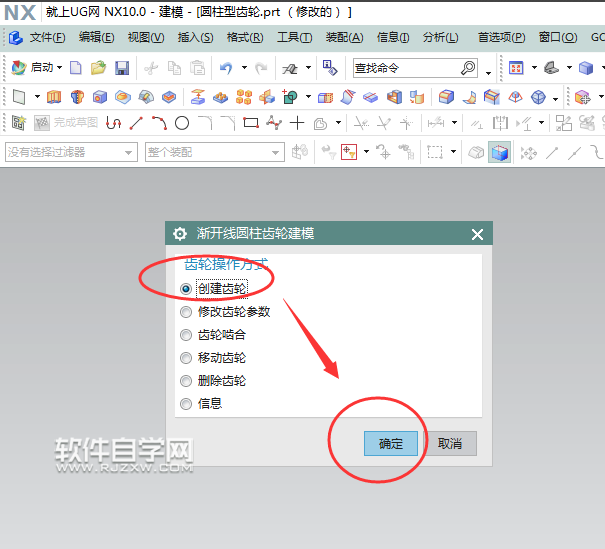Select the rectangle sketch tool
Viewport: 605px width, 549px height.
point(251,123)
